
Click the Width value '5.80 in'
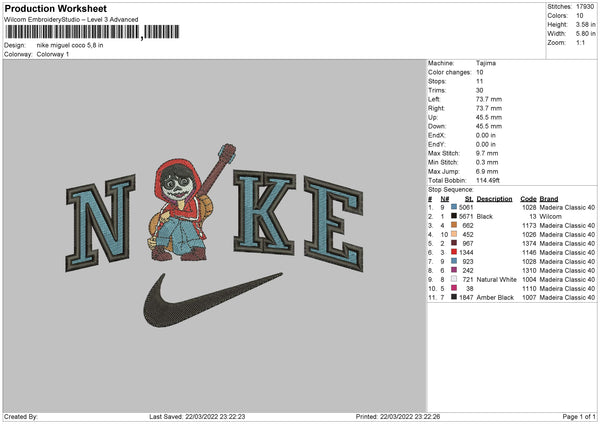585,34
